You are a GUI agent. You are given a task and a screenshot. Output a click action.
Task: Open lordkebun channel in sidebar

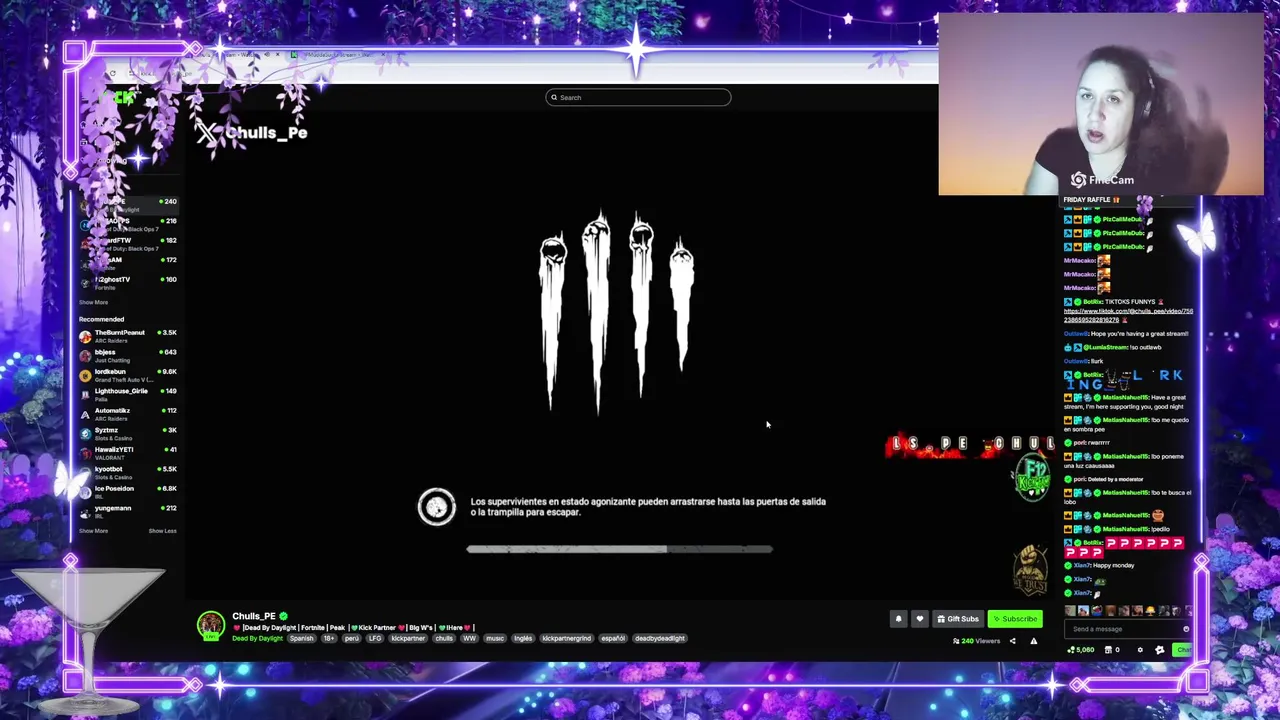tap(129, 375)
